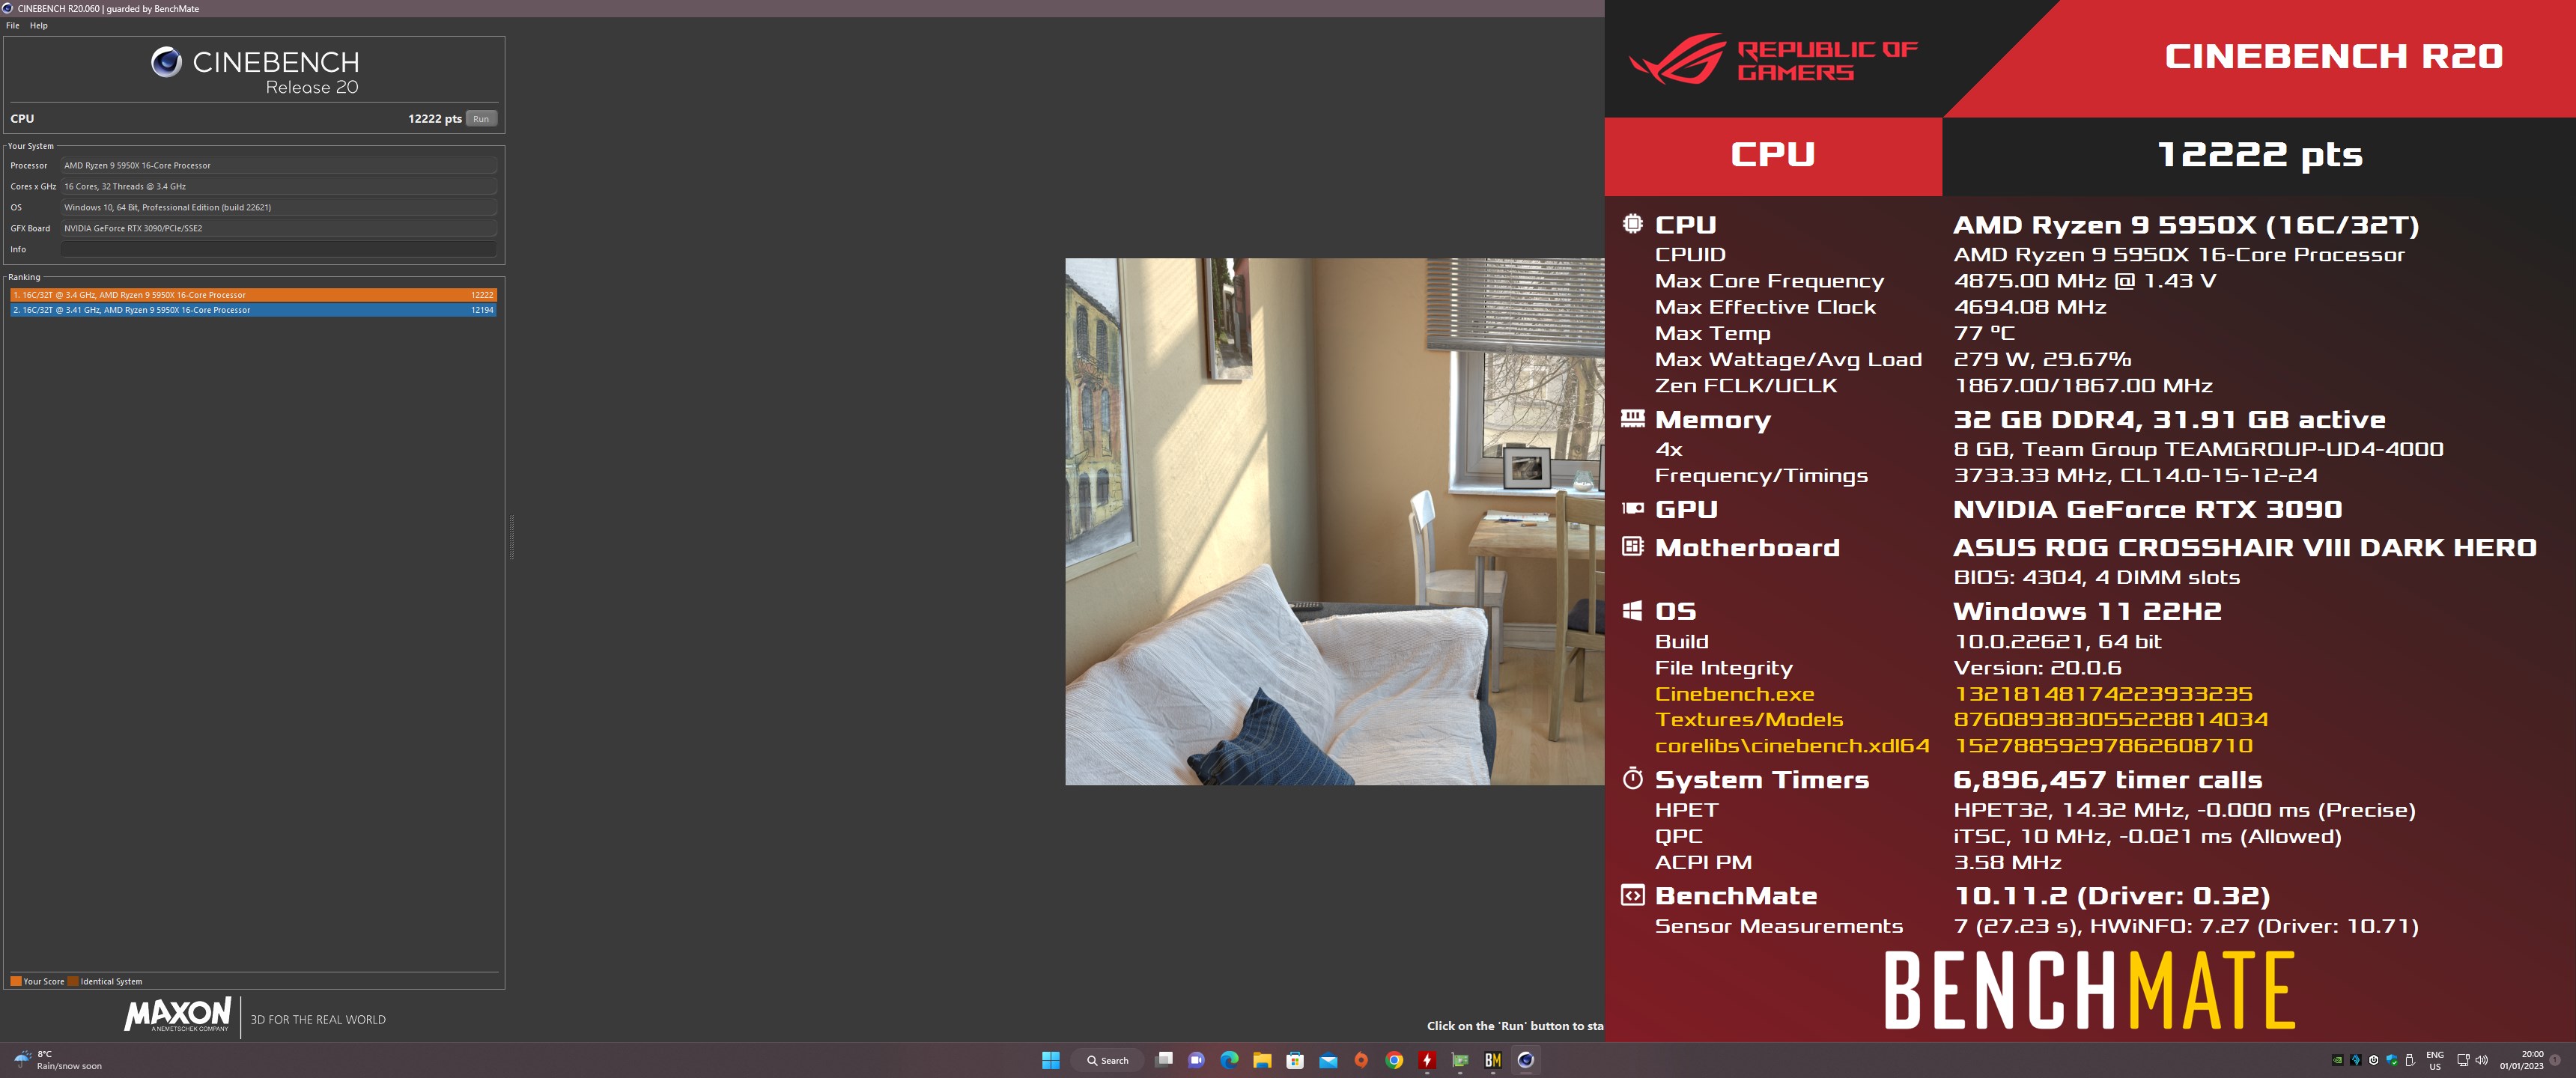The height and width of the screenshot is (1078, 2576).
Task: Click the orange Your Score legend swatch
Action: click(16, 981)
